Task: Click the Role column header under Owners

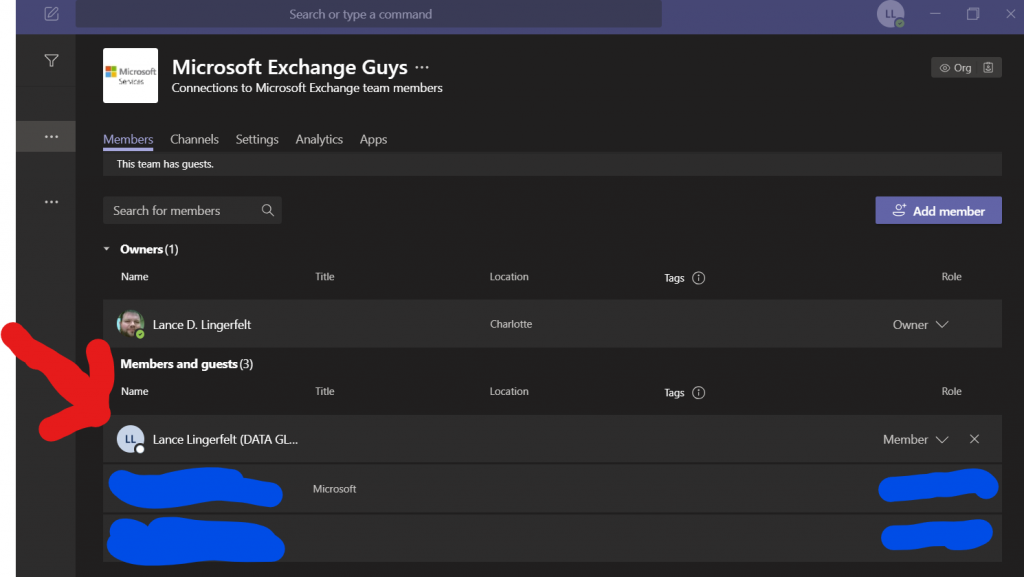Action: 952,277
